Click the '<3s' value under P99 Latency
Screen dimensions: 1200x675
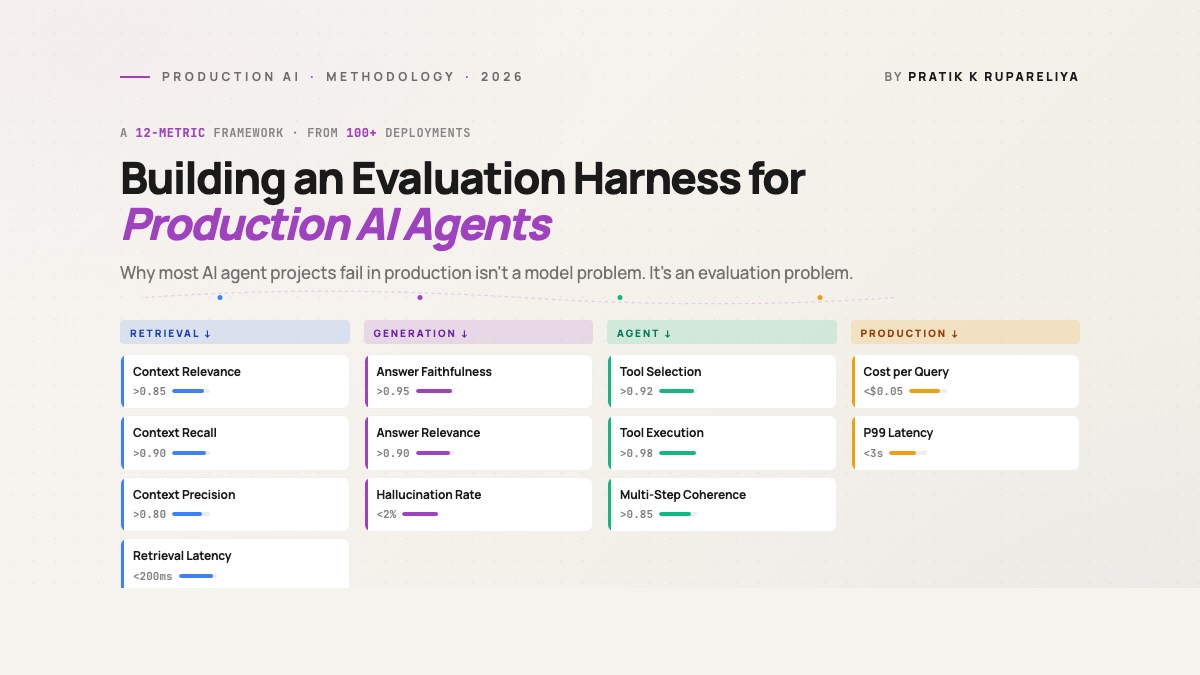click(873, 454)
